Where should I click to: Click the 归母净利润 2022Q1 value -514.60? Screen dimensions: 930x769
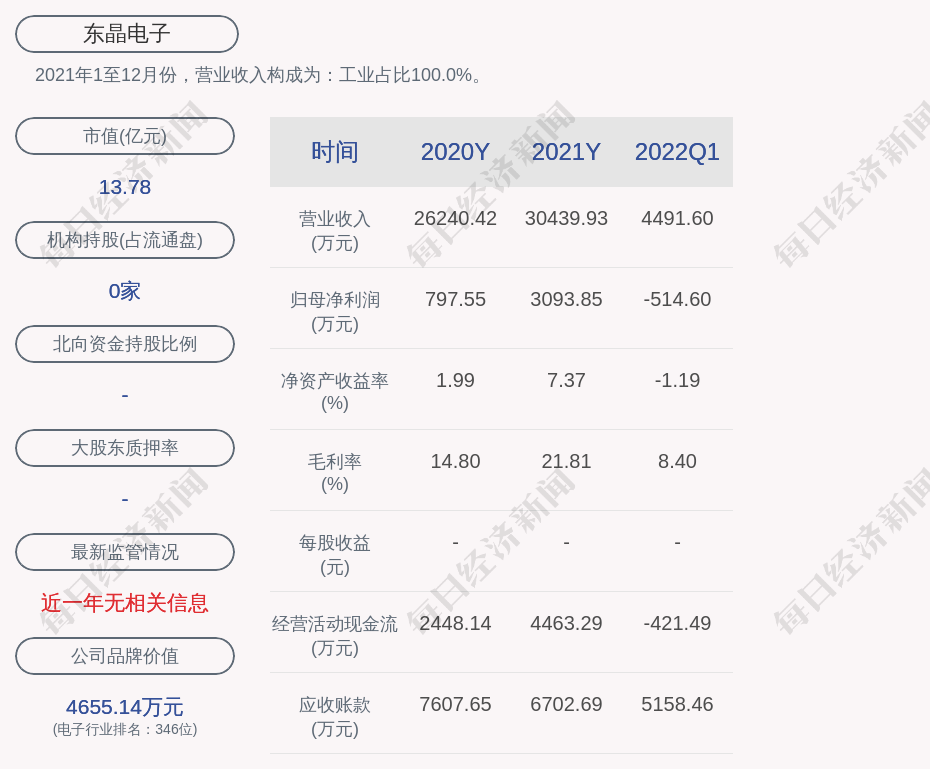(x=677, y=299)
